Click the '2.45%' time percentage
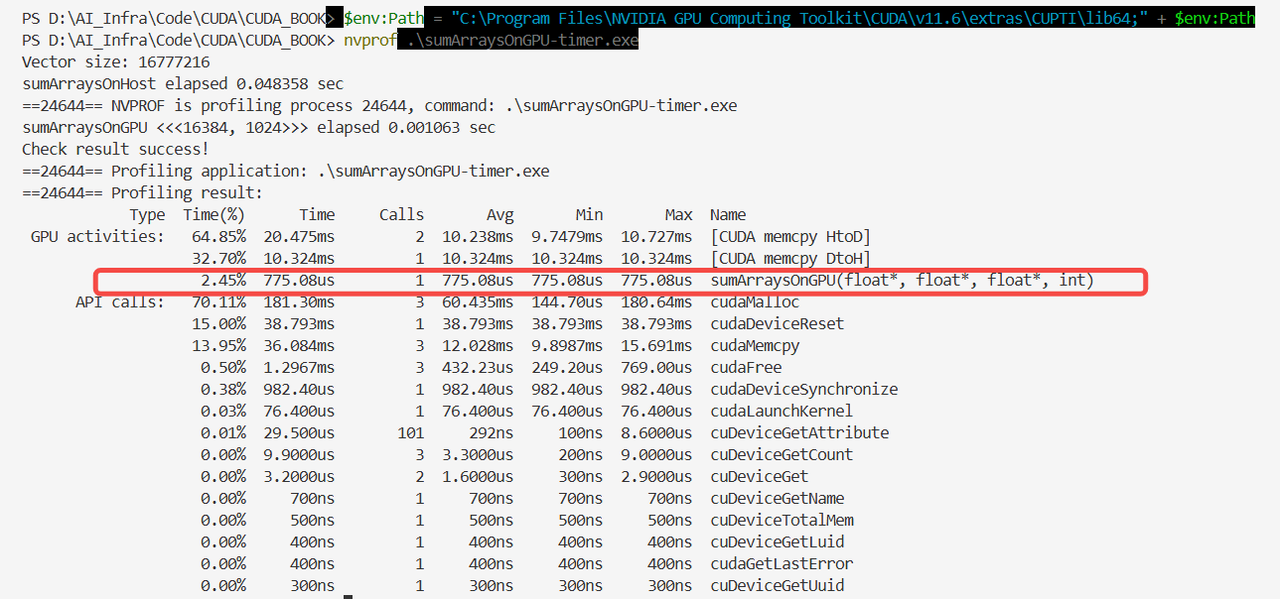Viewport: 1280px width, 599px height. (223, 280)
